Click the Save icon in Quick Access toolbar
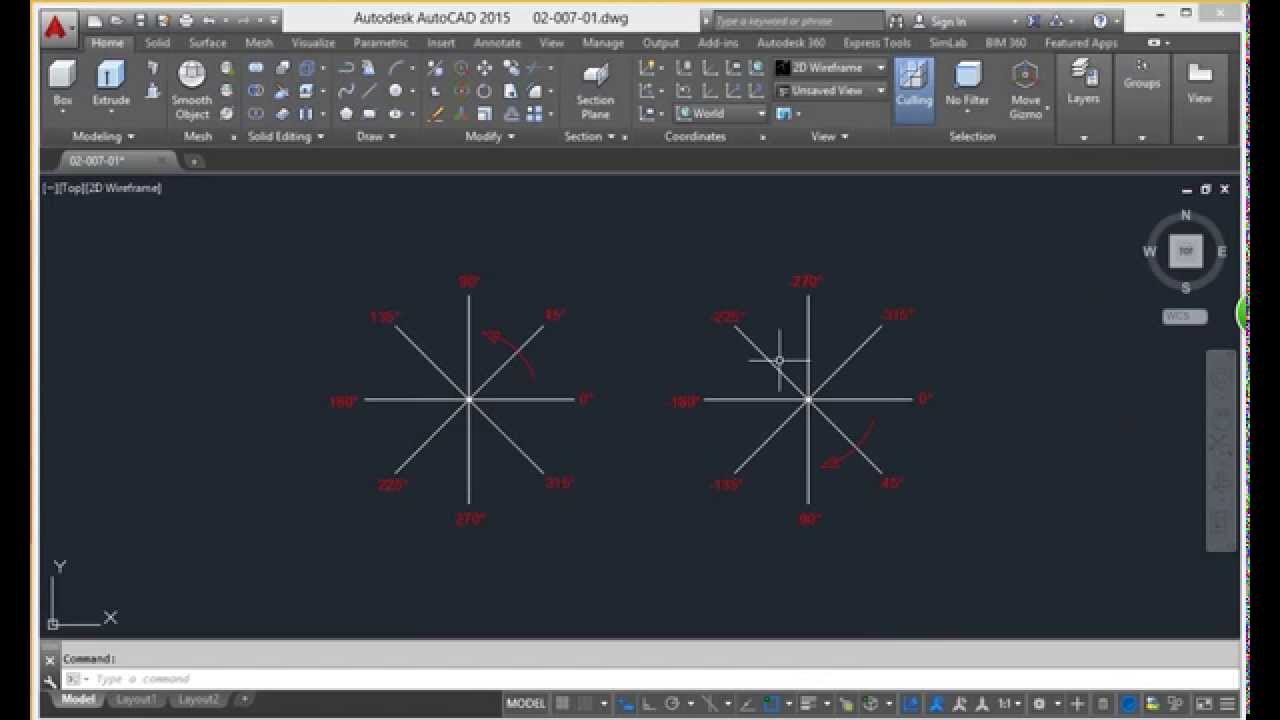Image resolution: width=1280 pixels, height=720 pixels. [140, 20]
